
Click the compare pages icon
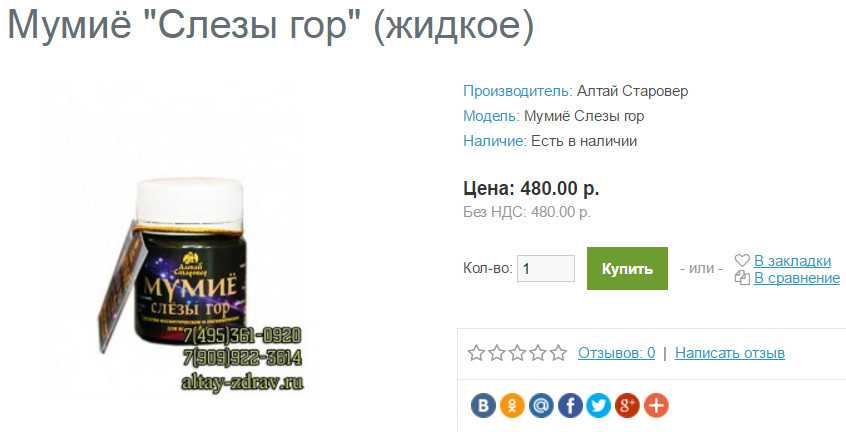tap(742, 278)
